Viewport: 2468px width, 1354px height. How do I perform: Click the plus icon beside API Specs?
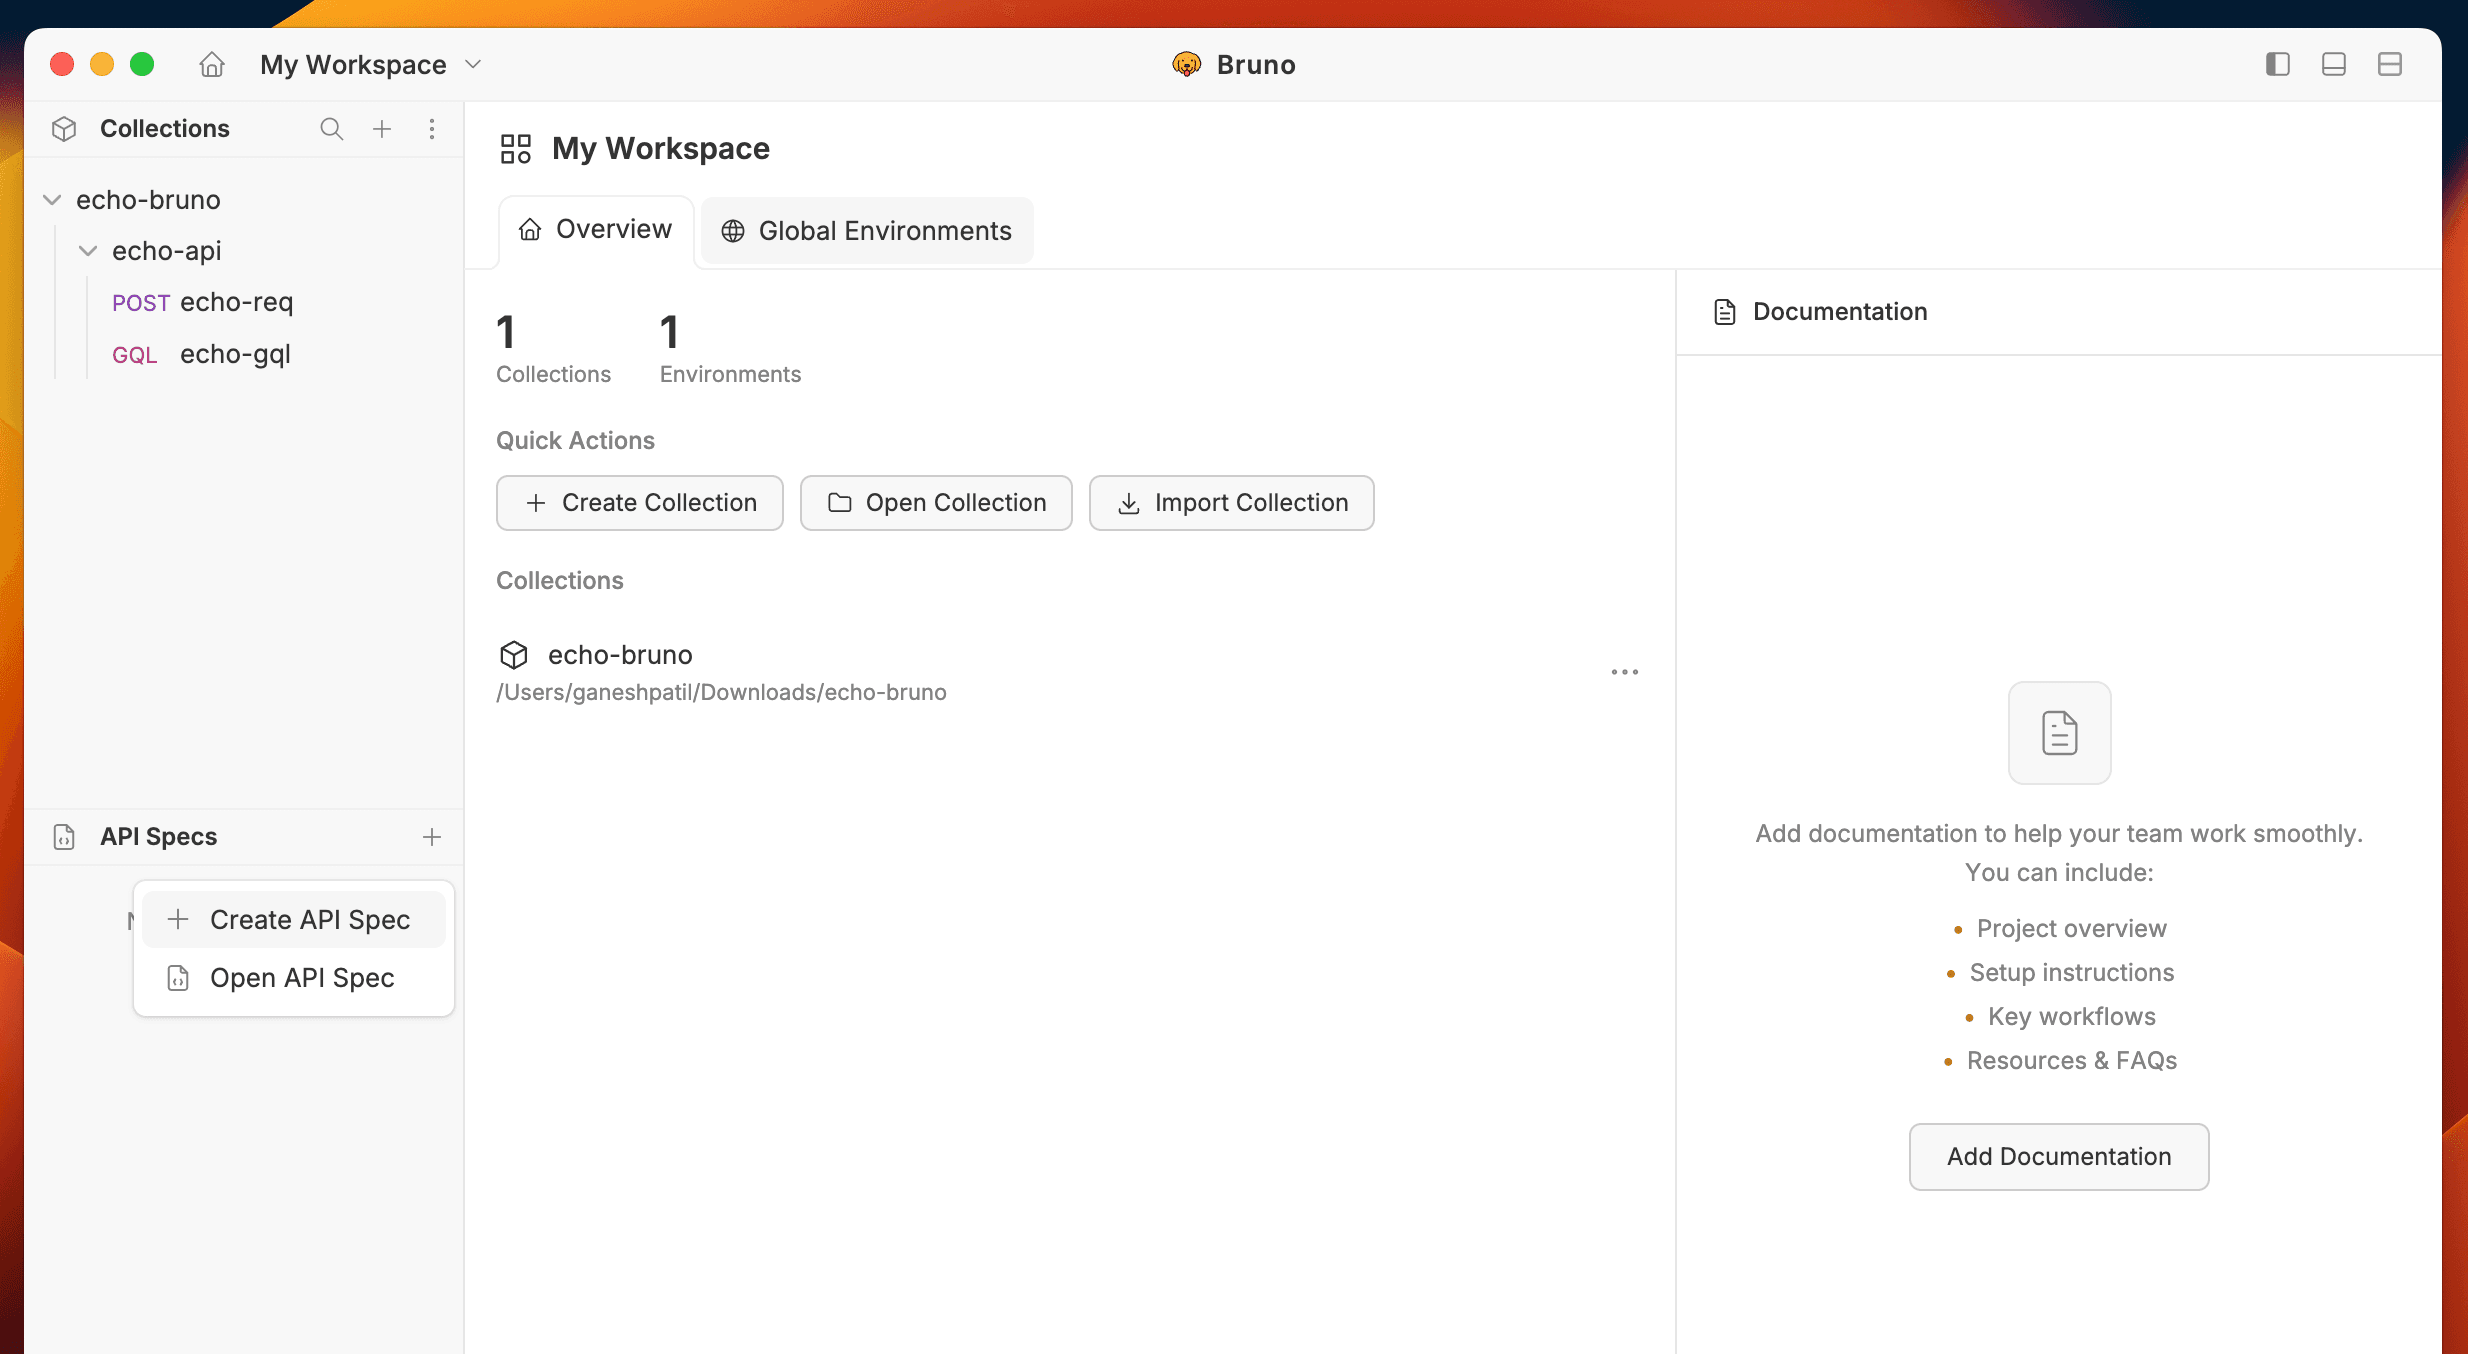coord(432,837)
